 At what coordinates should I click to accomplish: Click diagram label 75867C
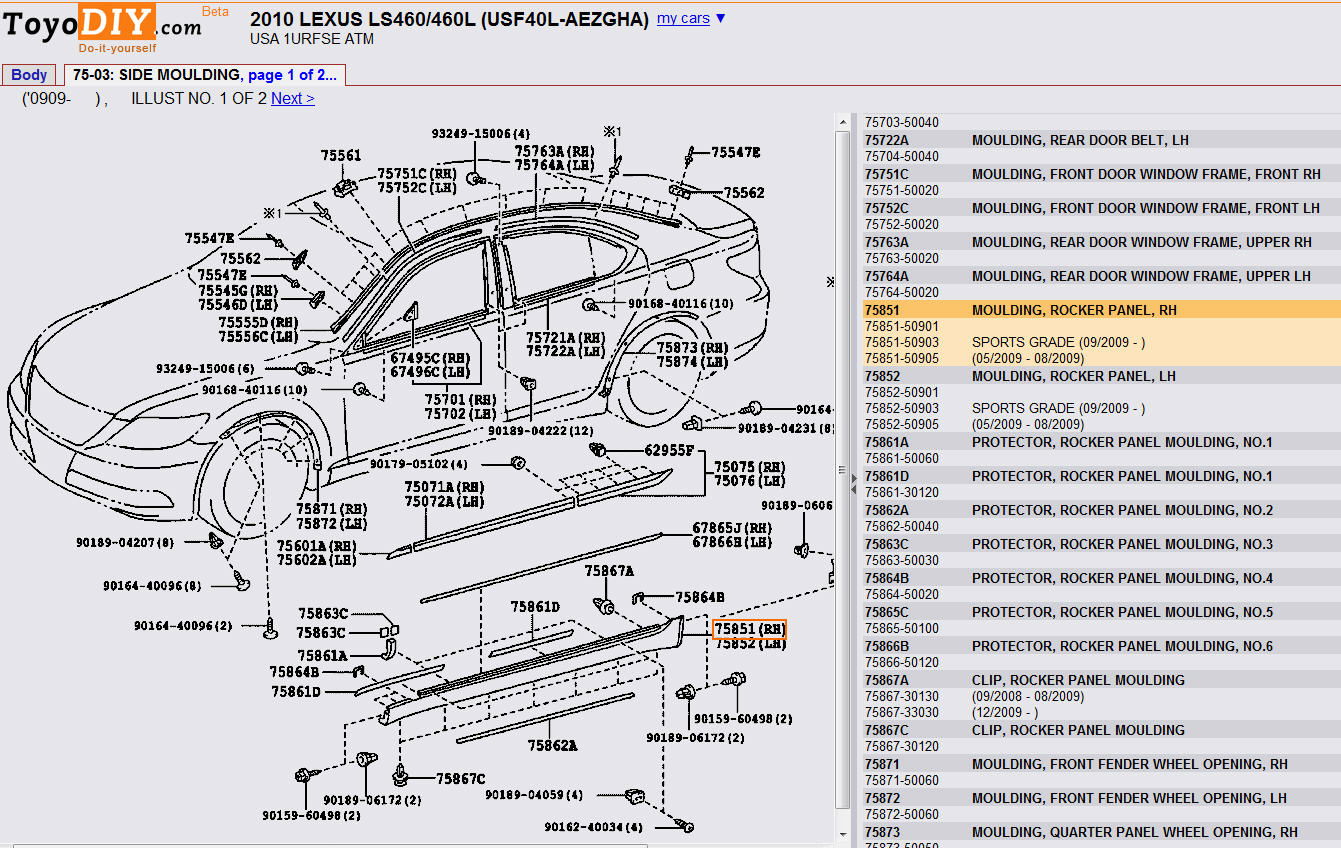click(460, 778)
